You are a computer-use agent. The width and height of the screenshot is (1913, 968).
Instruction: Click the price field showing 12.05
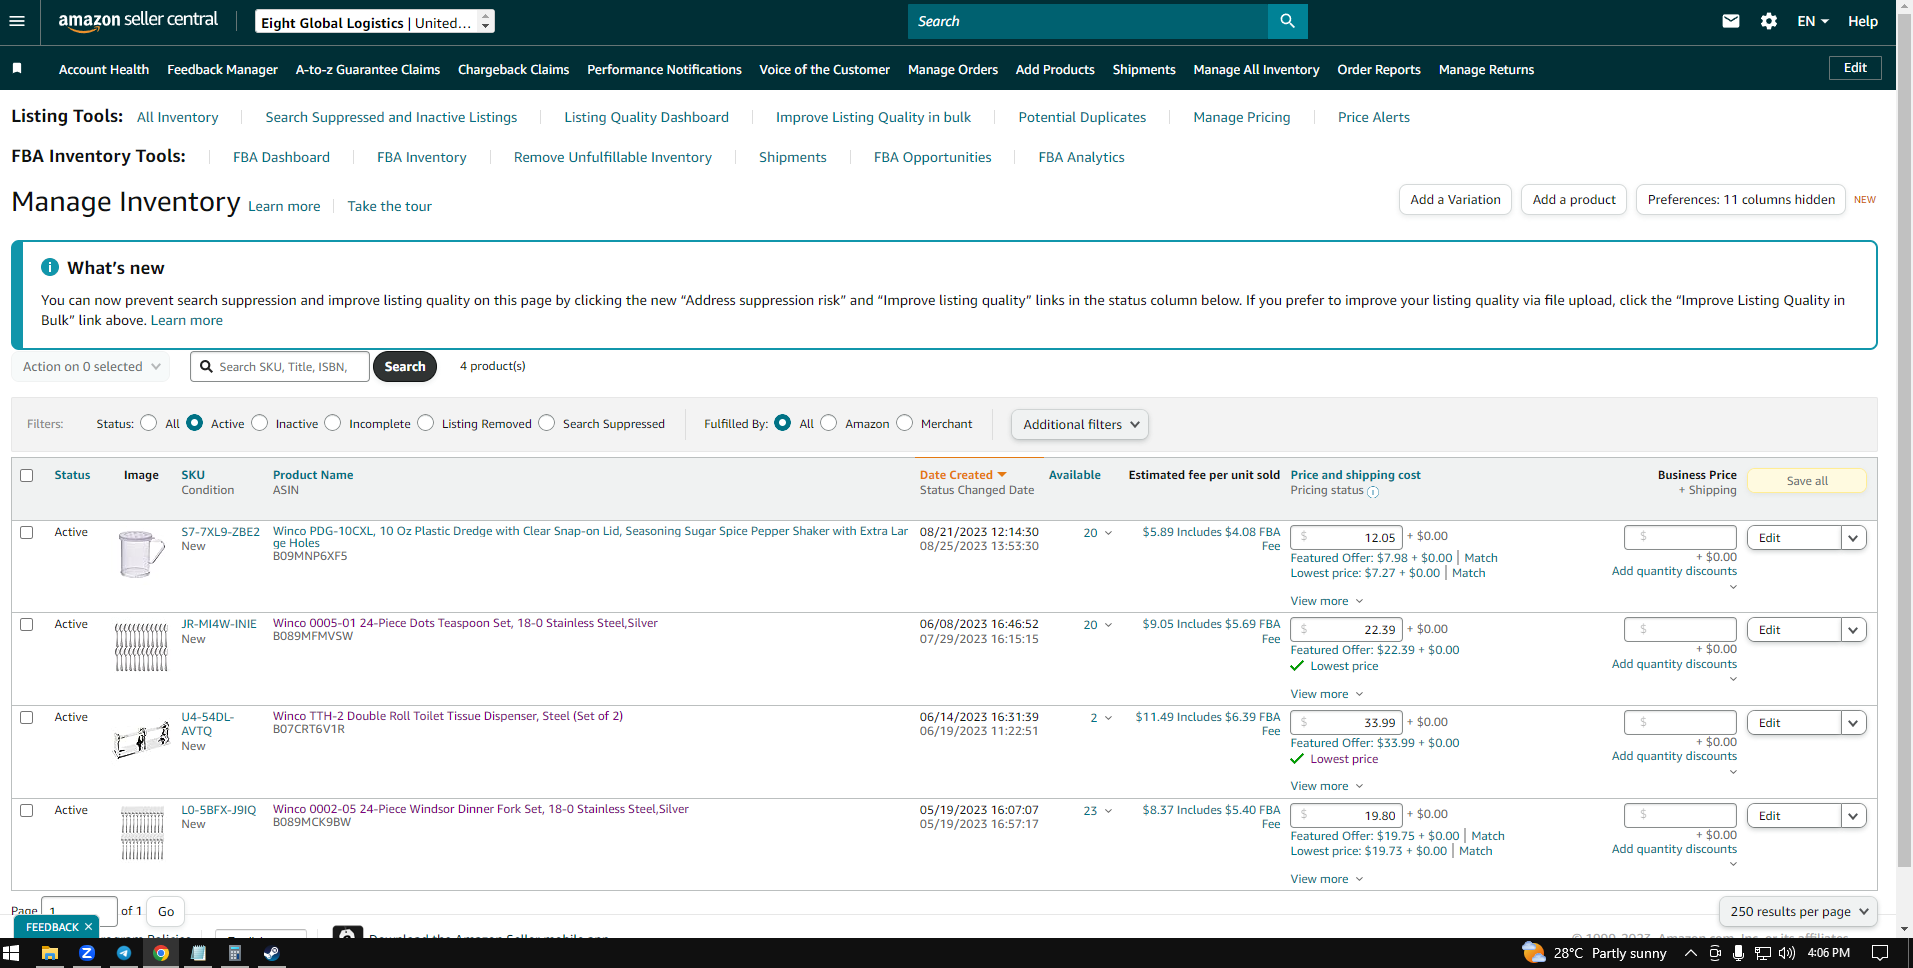1346,538
